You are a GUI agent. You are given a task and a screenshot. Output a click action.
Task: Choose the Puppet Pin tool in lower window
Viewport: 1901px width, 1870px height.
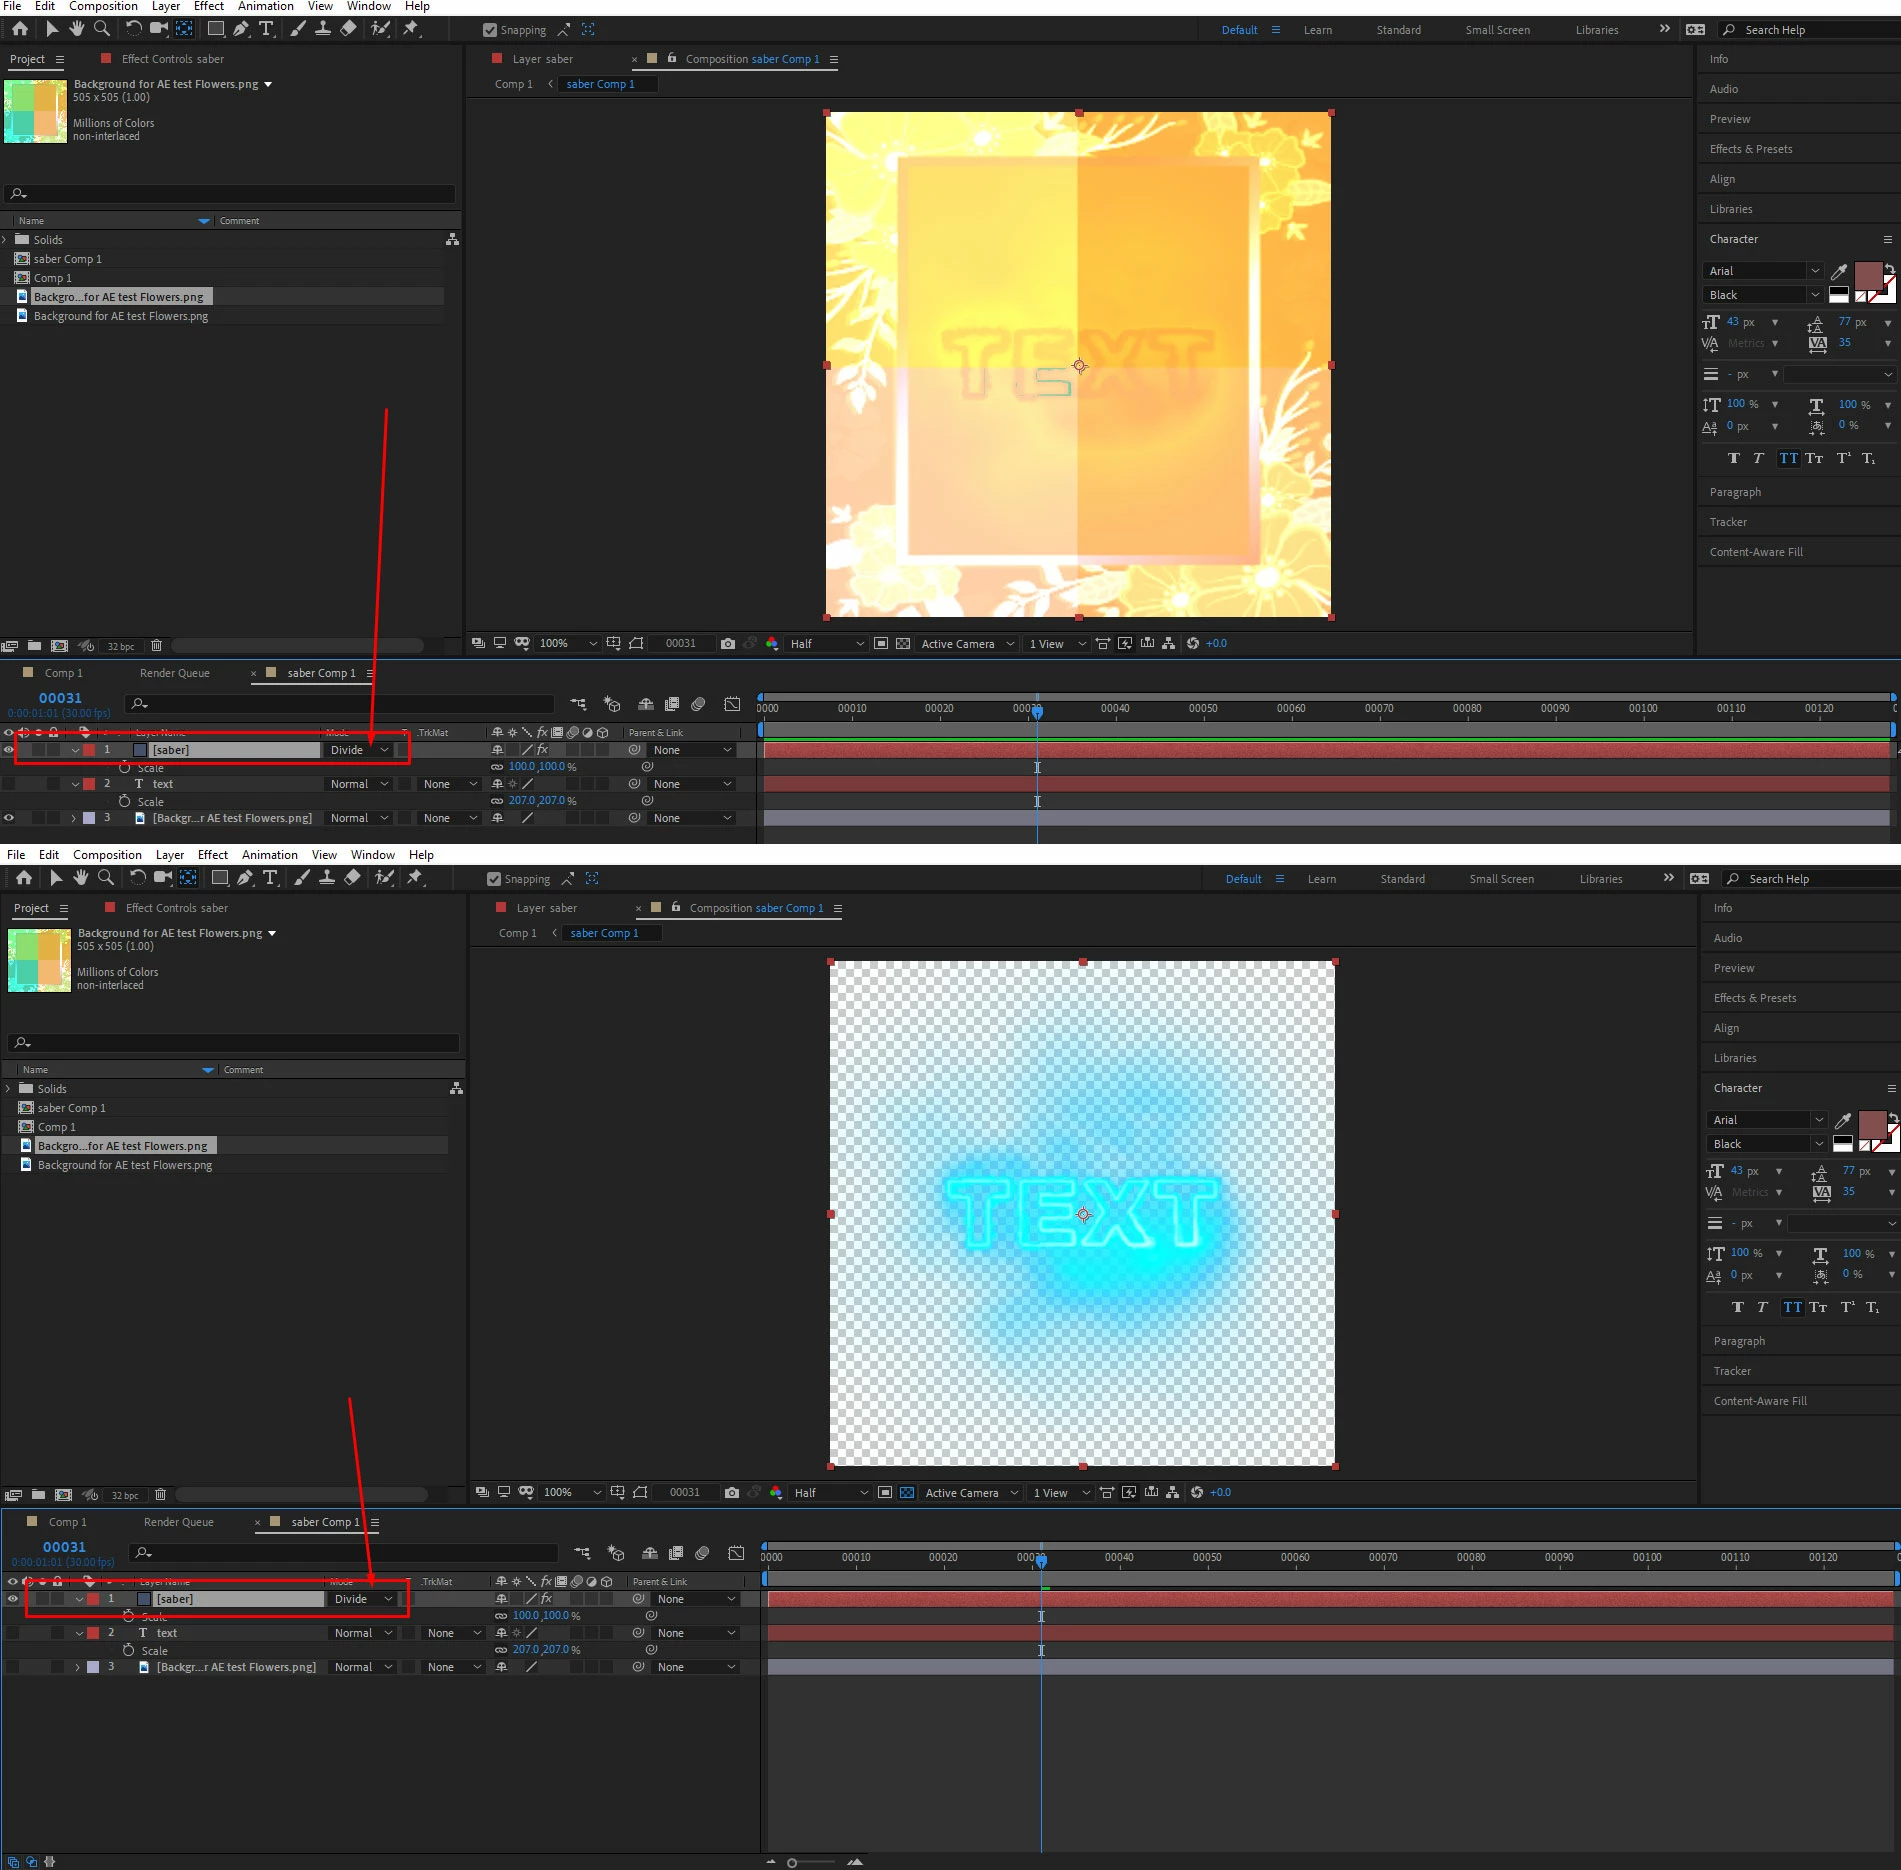(415, 878)
